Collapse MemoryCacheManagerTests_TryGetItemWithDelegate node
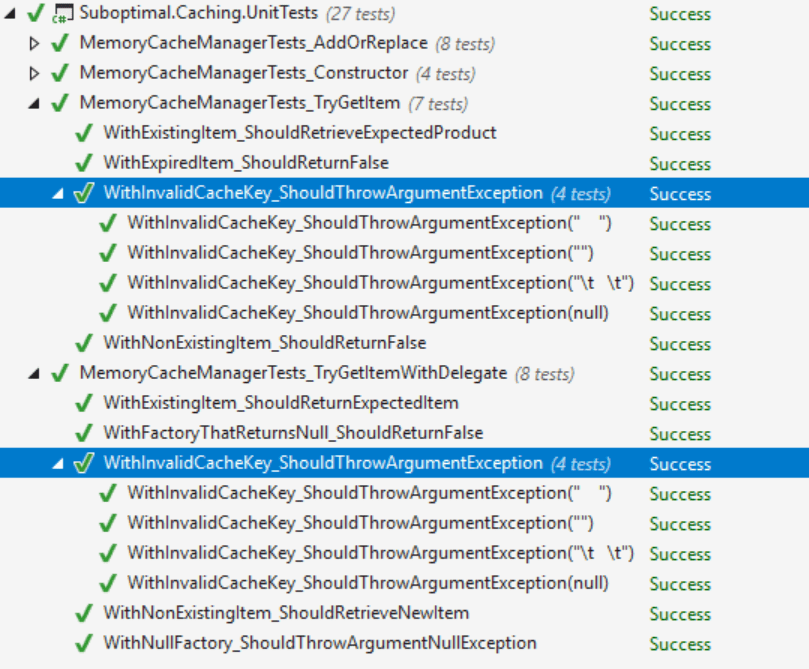809x669 pixels. point(34,373)
